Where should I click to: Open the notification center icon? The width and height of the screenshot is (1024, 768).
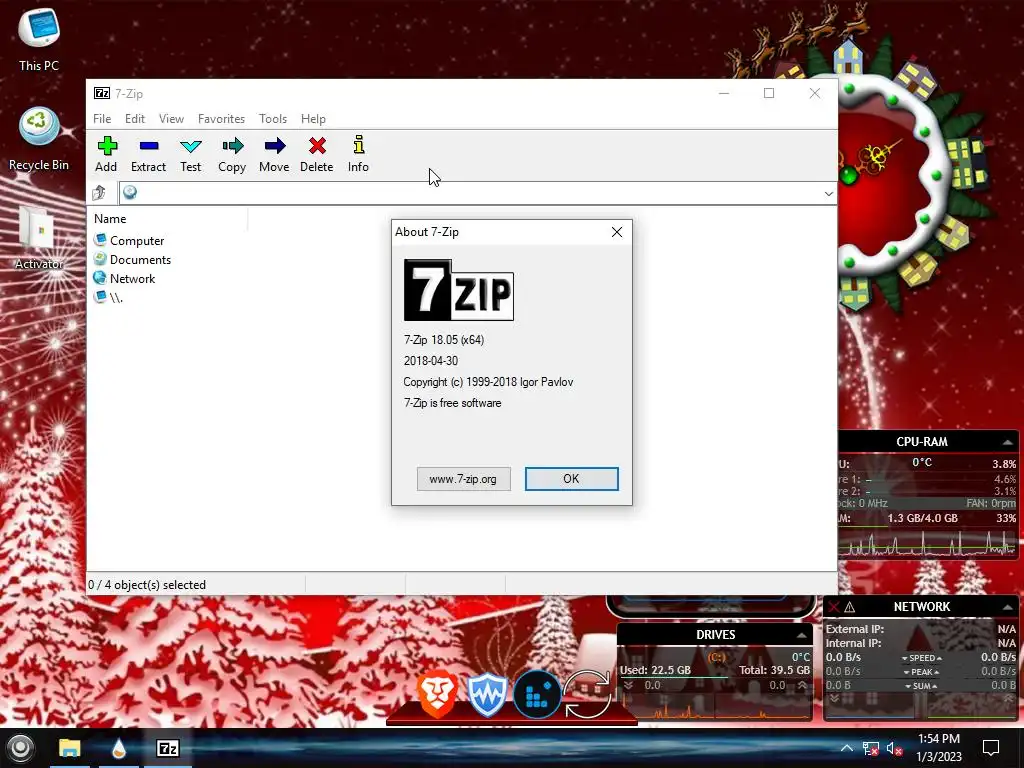pyautogui.click(x=991, y=748)
